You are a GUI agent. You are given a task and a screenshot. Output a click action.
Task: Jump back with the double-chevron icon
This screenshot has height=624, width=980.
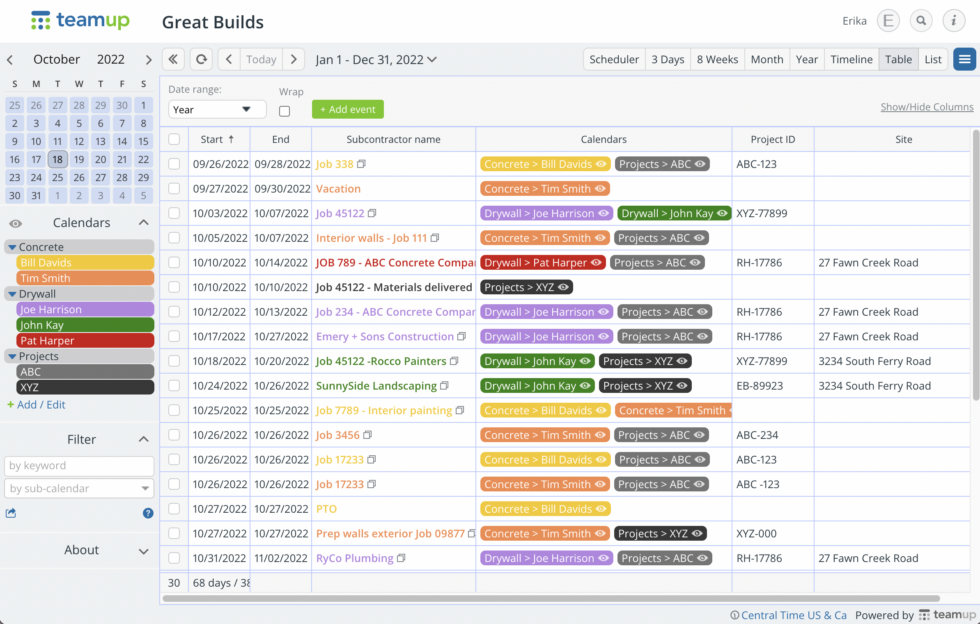172,58
